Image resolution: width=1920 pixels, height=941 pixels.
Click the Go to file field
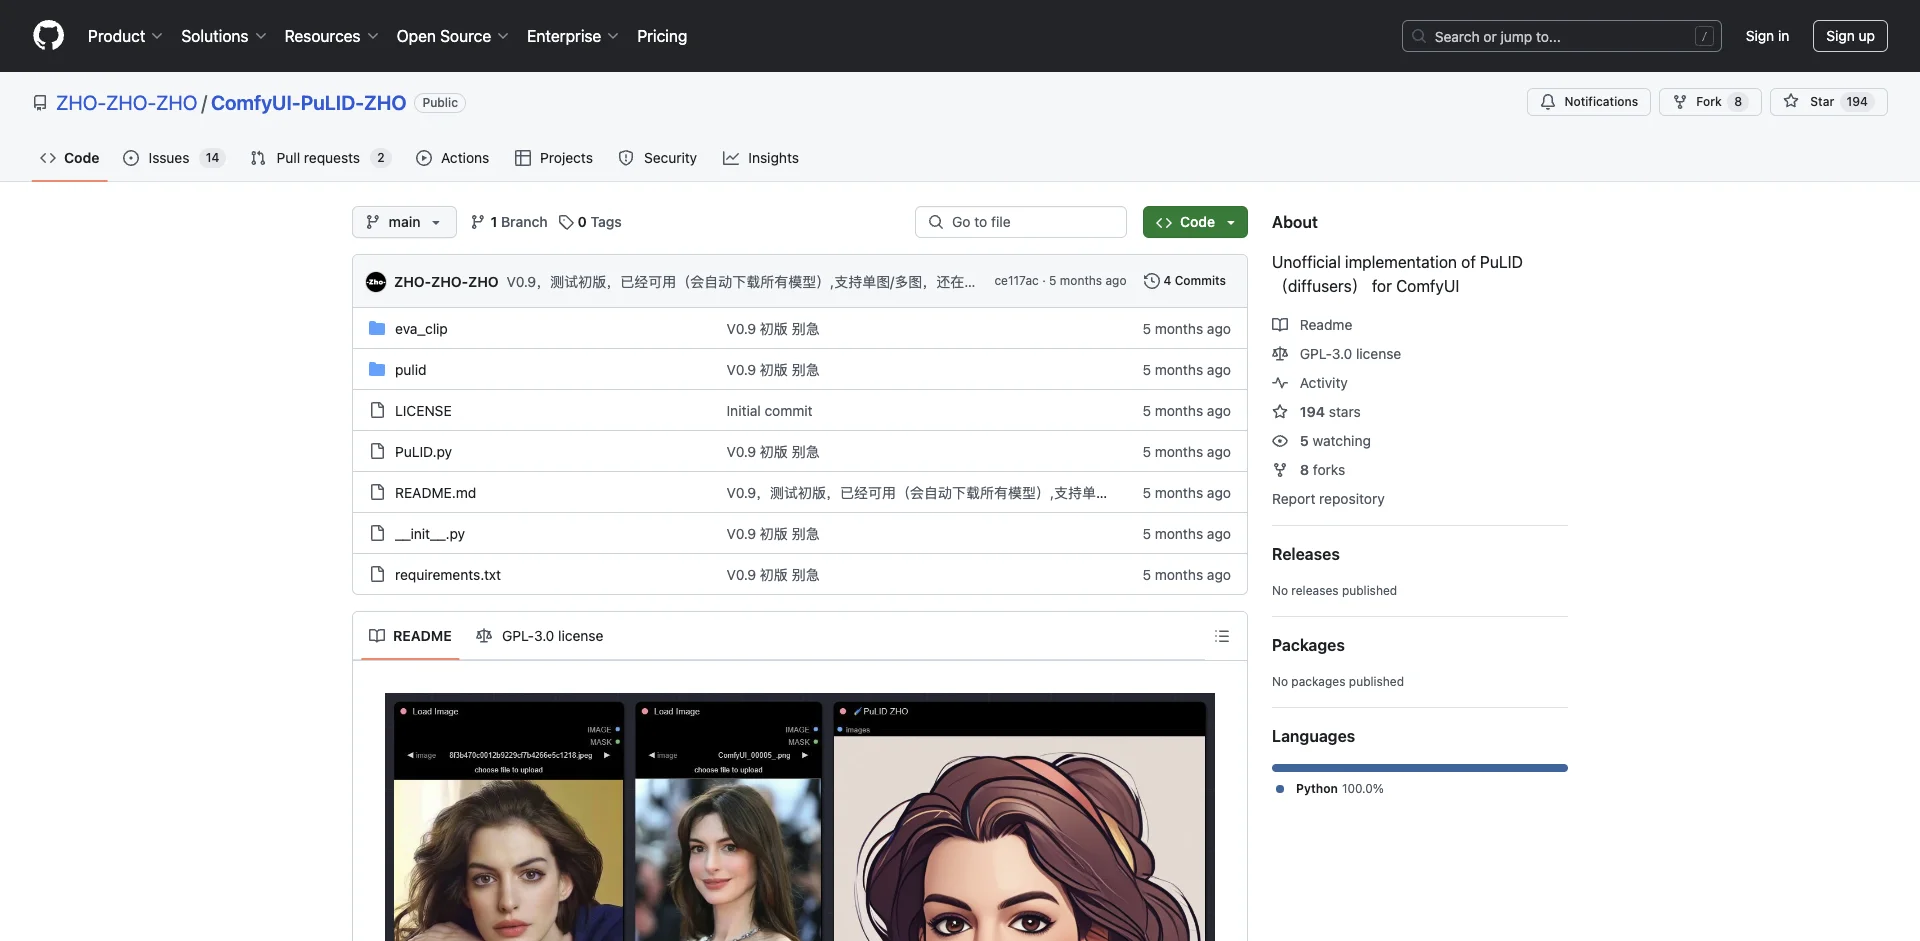(1021, 222)
